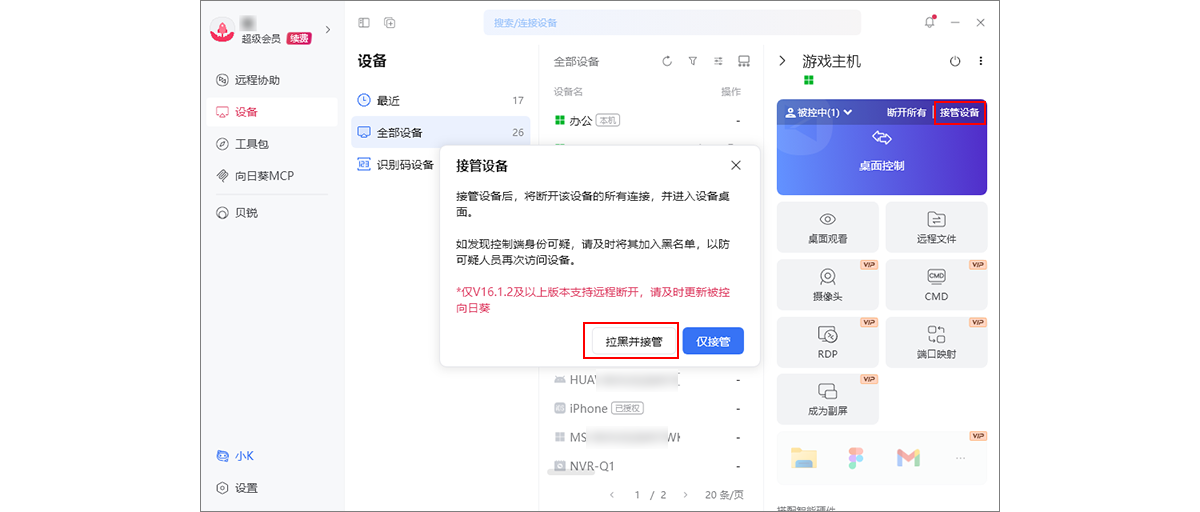Refresh the device list
The width and height of the screenshot is (1200, 512).
pyautogui.click(x=667, y=61)
